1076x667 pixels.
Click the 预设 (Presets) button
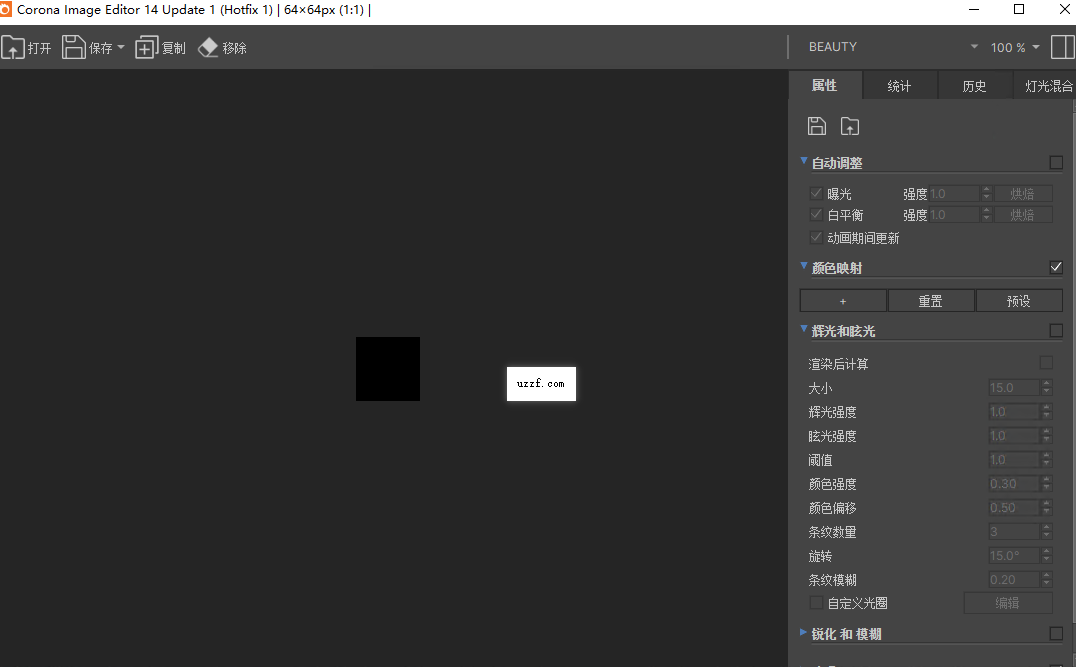[1019, 299]
